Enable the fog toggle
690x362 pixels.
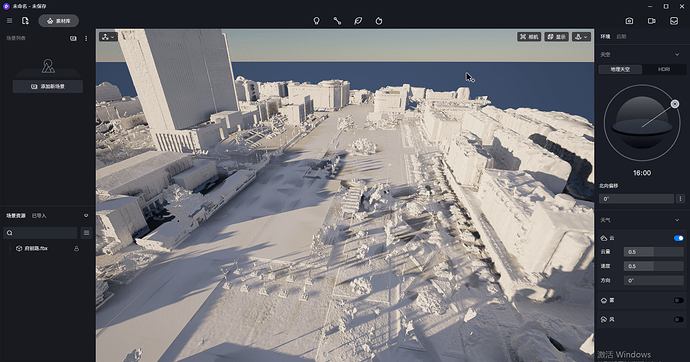click(678, 300)
